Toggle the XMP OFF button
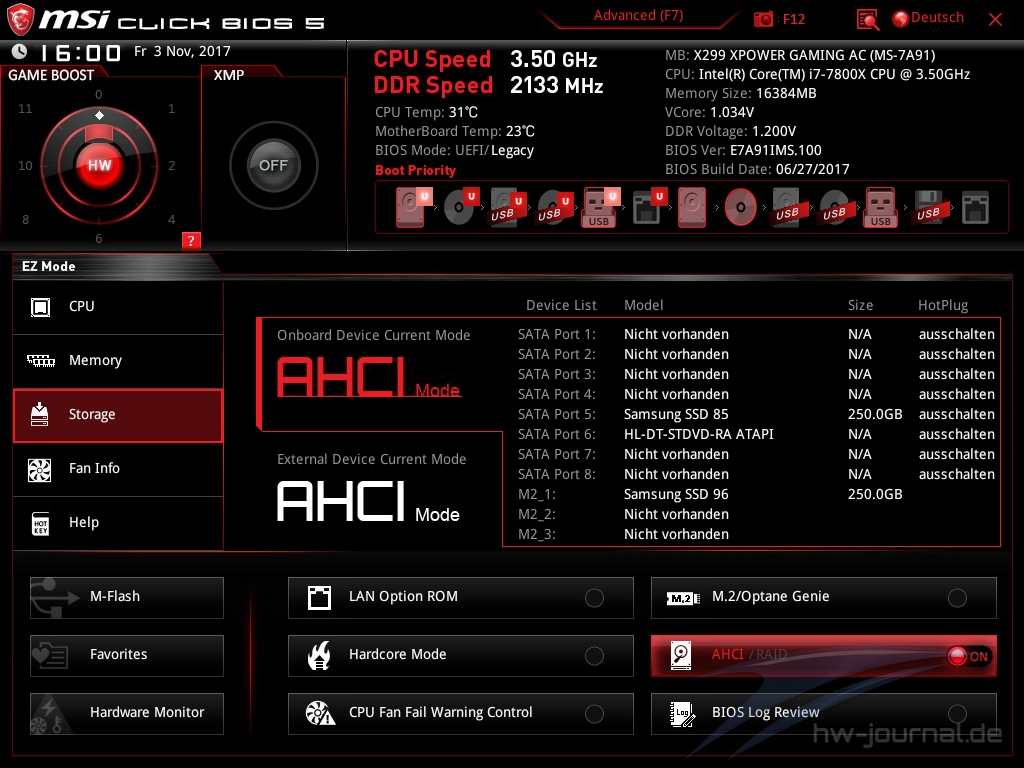This screenshot has width=1024, height=768. coord(273,165)
